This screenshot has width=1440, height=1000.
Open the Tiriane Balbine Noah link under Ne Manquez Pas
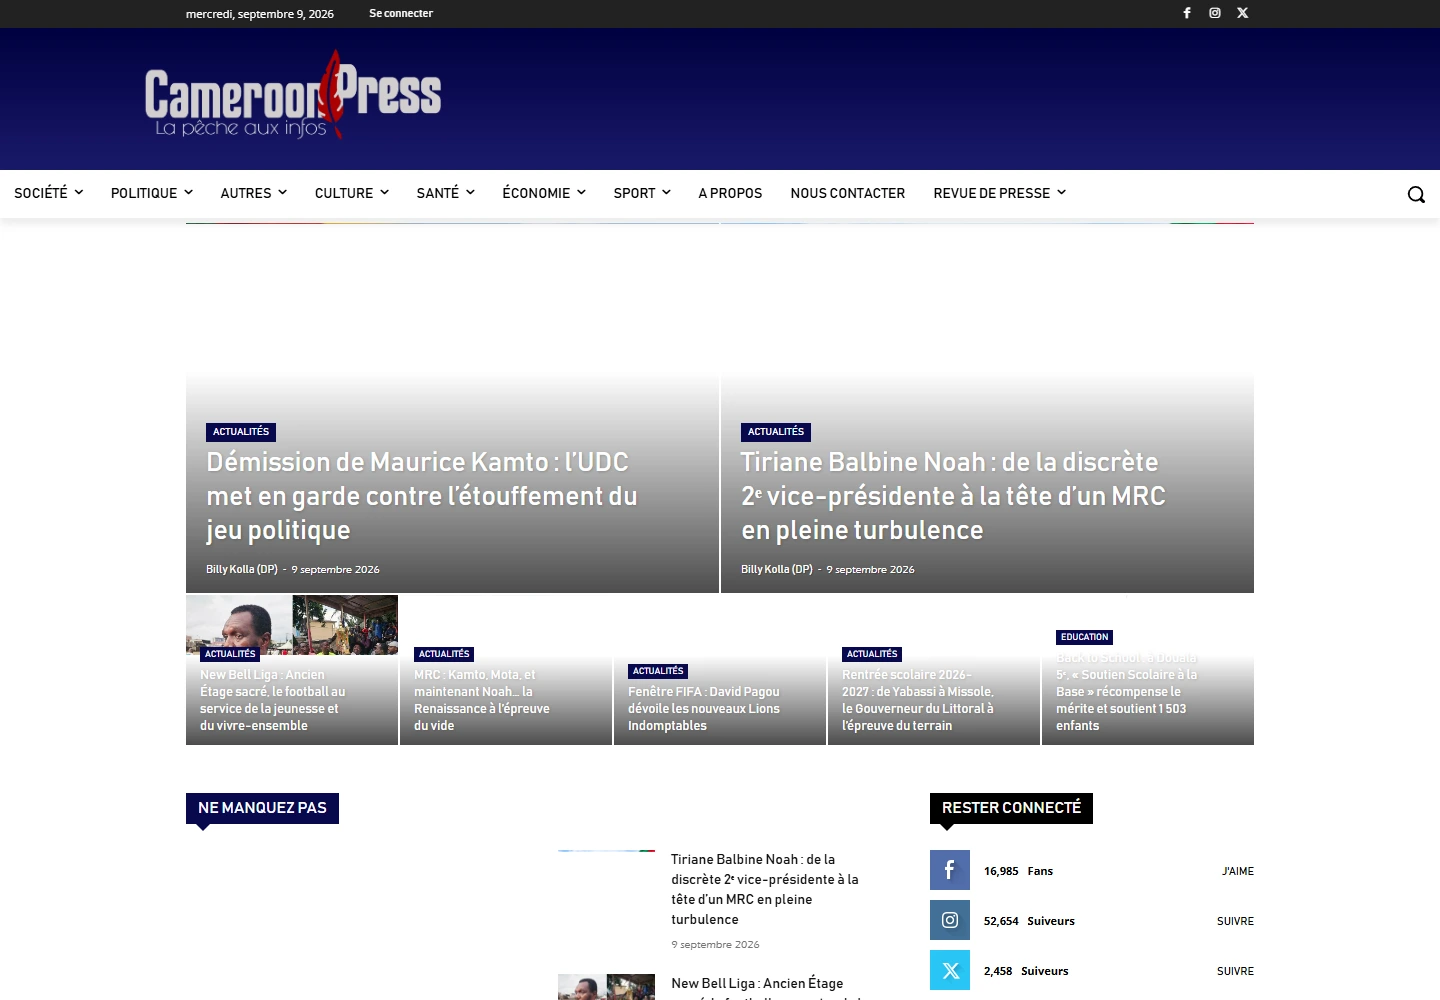click(x=765, y=889)
